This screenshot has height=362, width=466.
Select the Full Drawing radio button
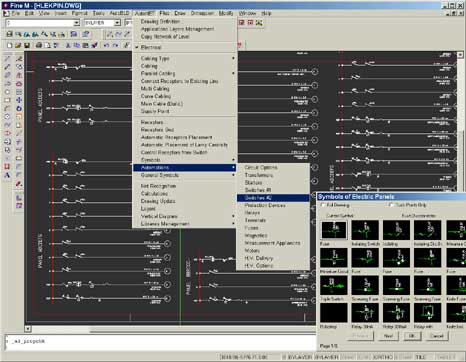[323, 205]
